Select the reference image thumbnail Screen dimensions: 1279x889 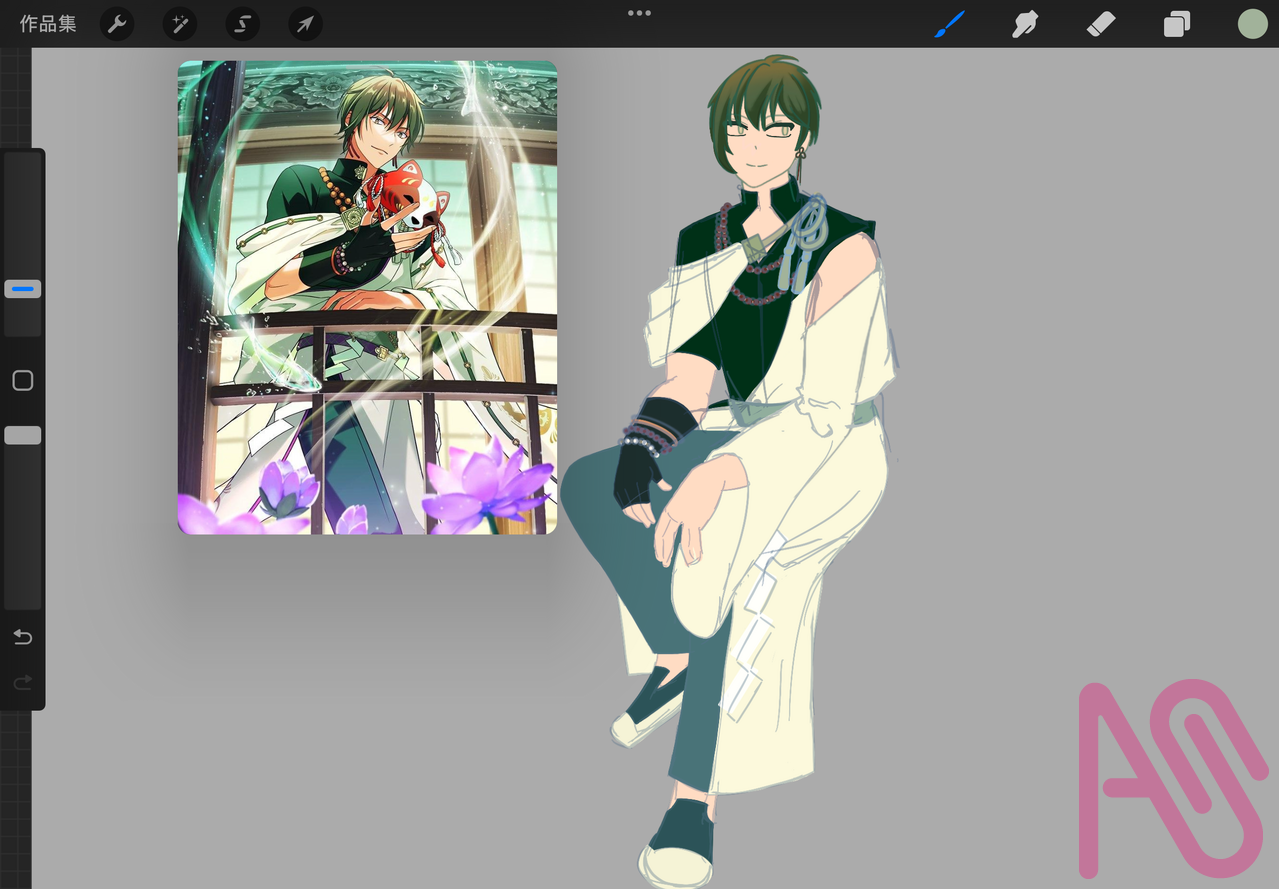(367, 296)
